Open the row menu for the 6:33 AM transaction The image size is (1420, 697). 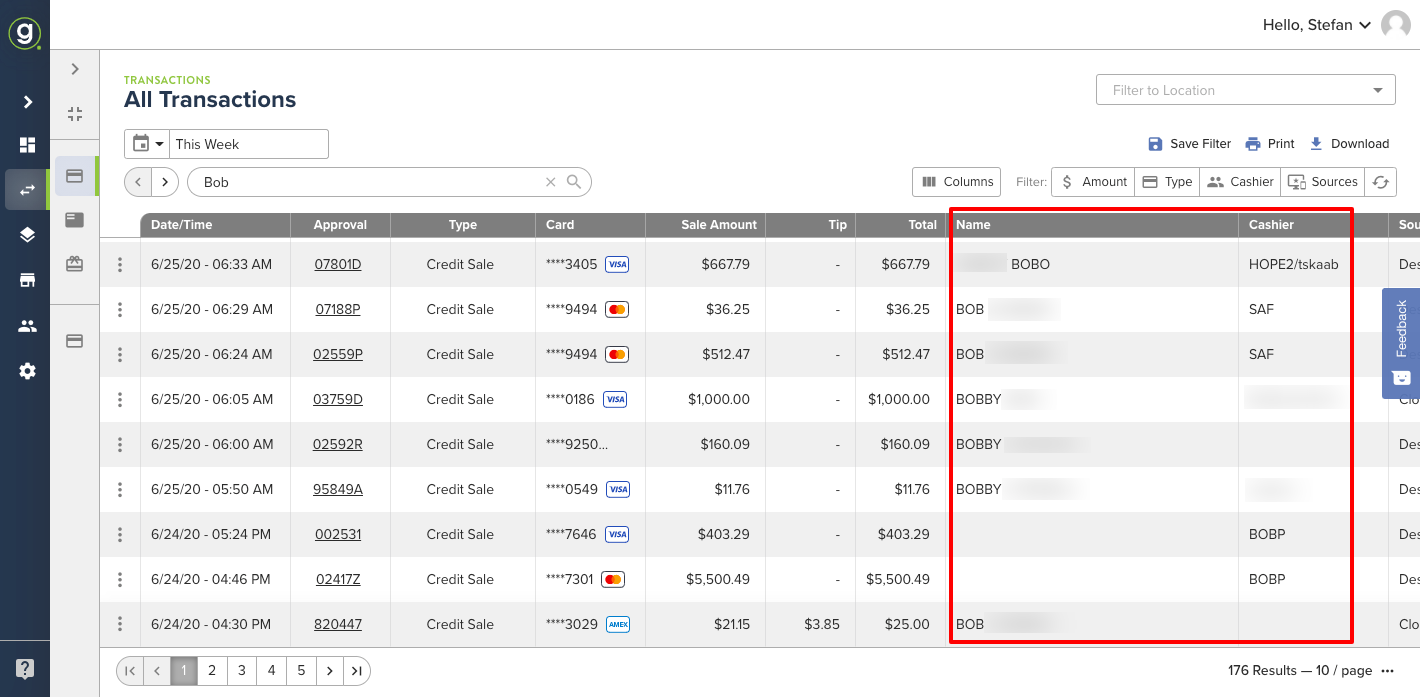(119, 264)
